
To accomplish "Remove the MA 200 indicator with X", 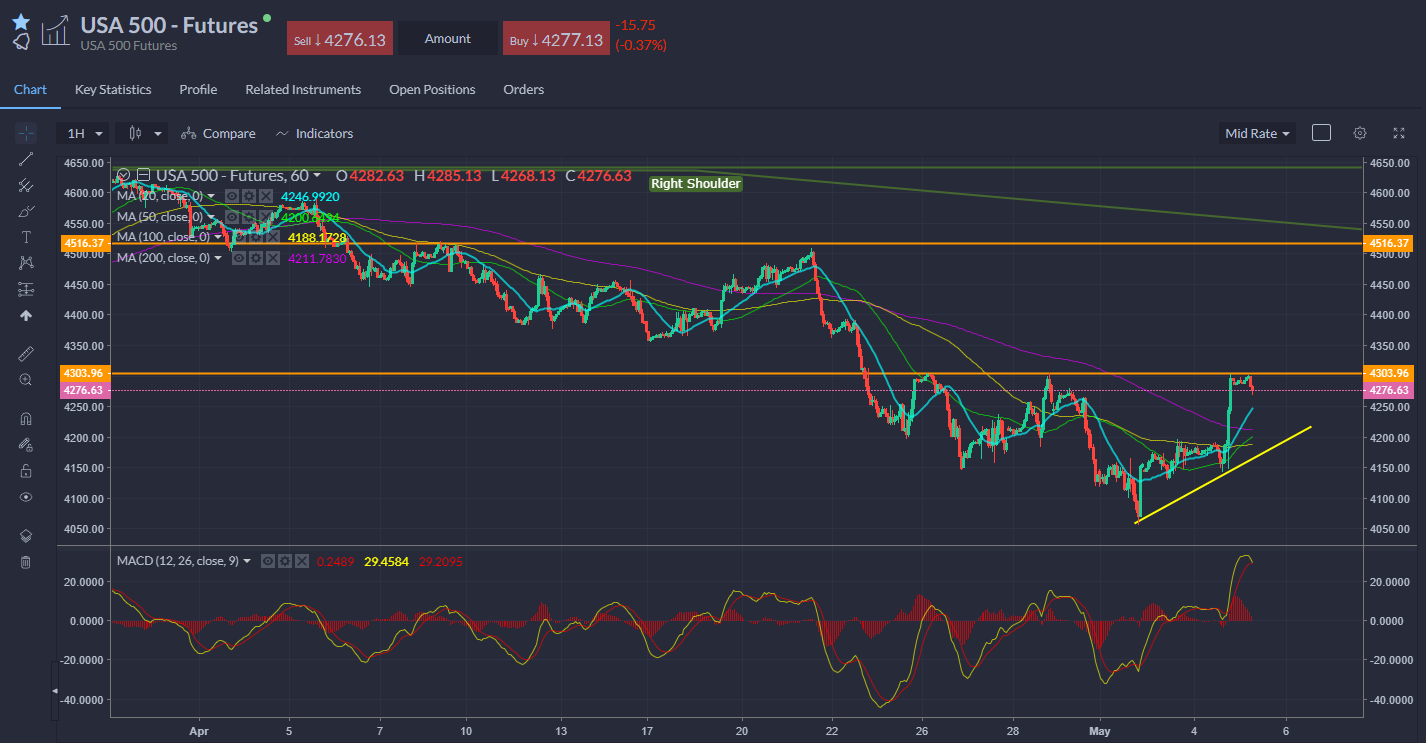I will [x=273, y=258].
